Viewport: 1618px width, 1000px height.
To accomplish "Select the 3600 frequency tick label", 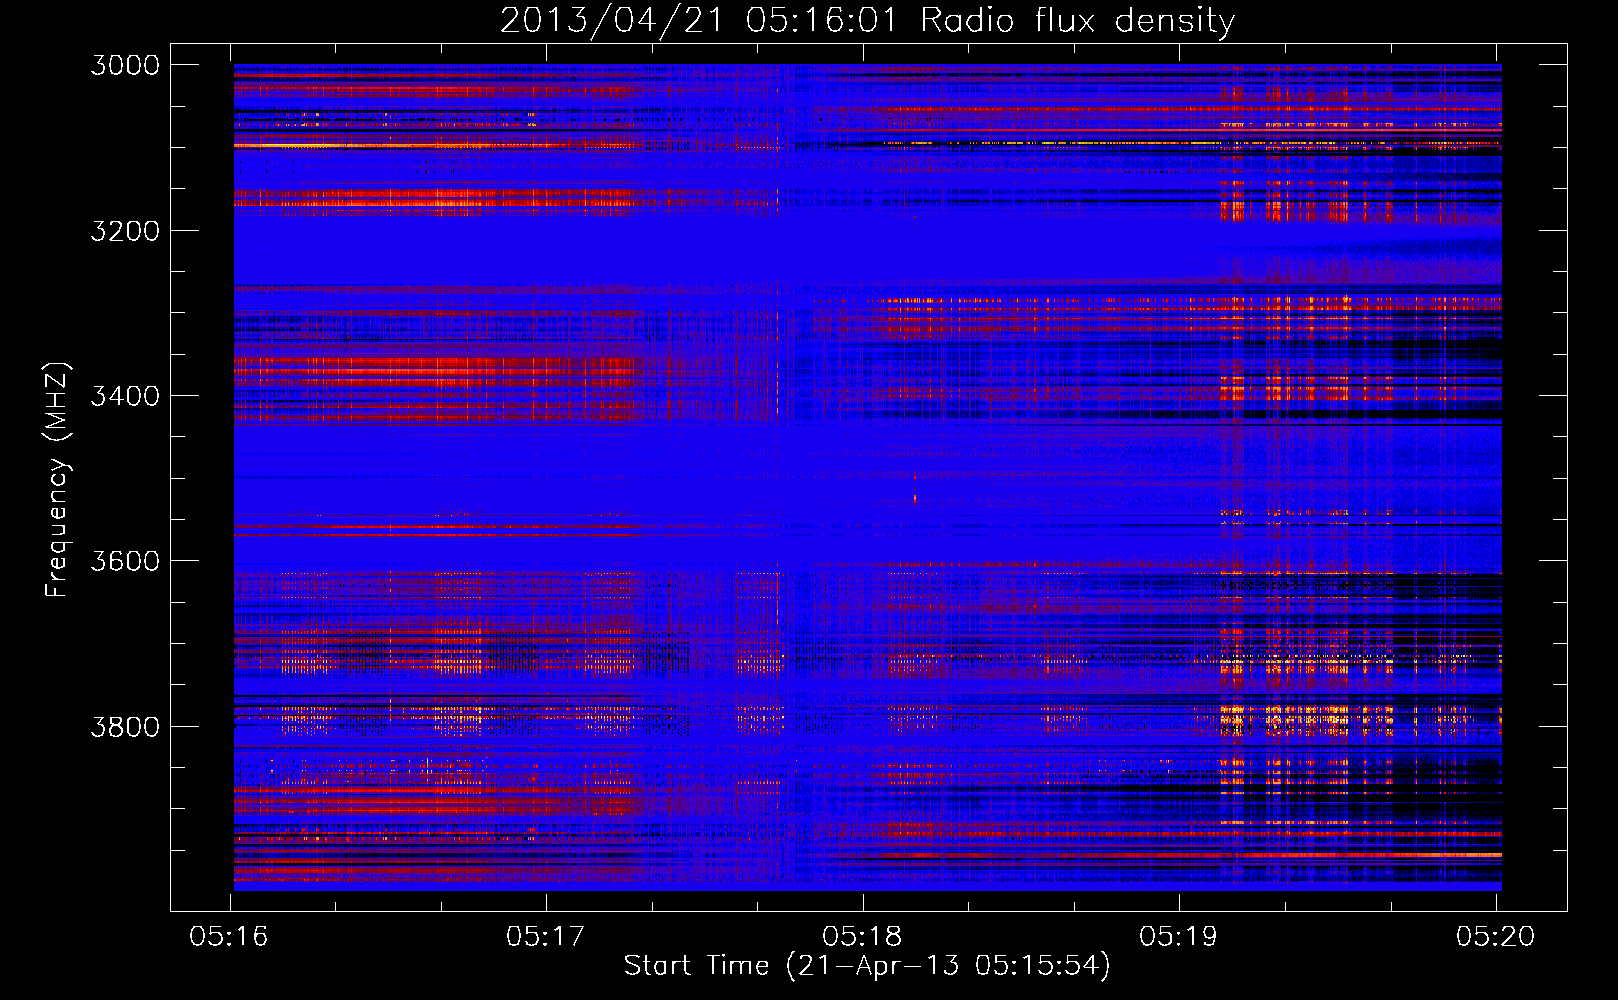I will pyautogui.click(x=125, y=561).
